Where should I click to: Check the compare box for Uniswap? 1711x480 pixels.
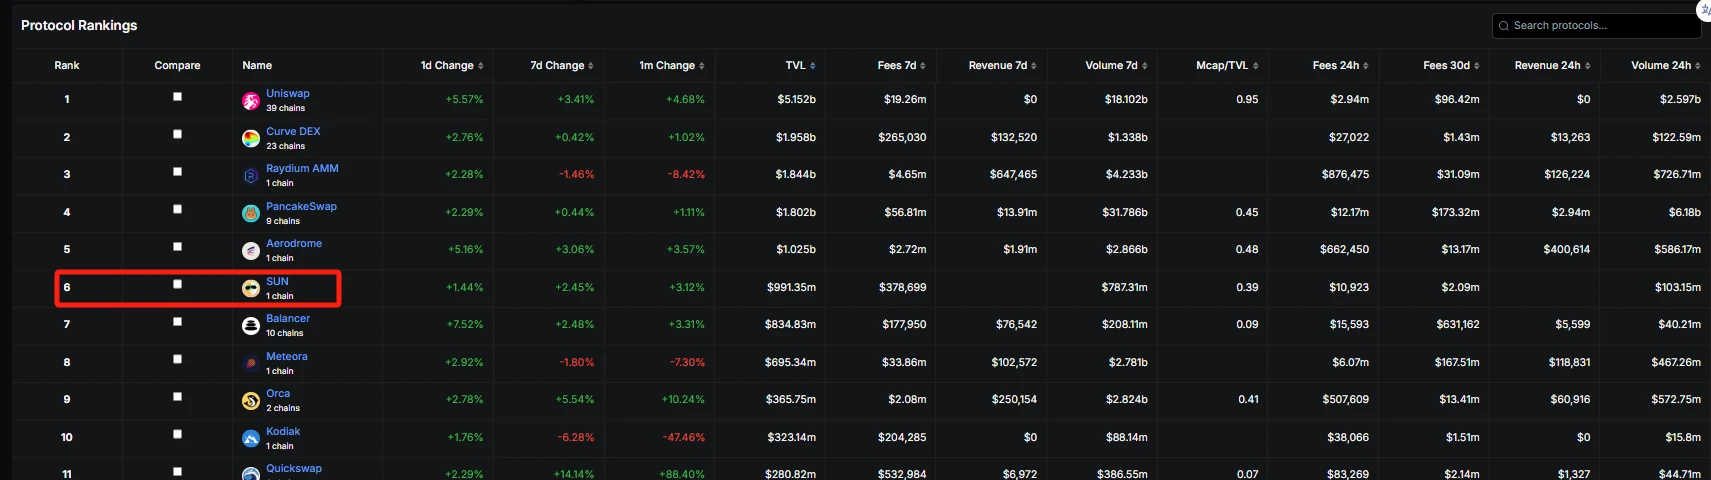coord(177,97)
